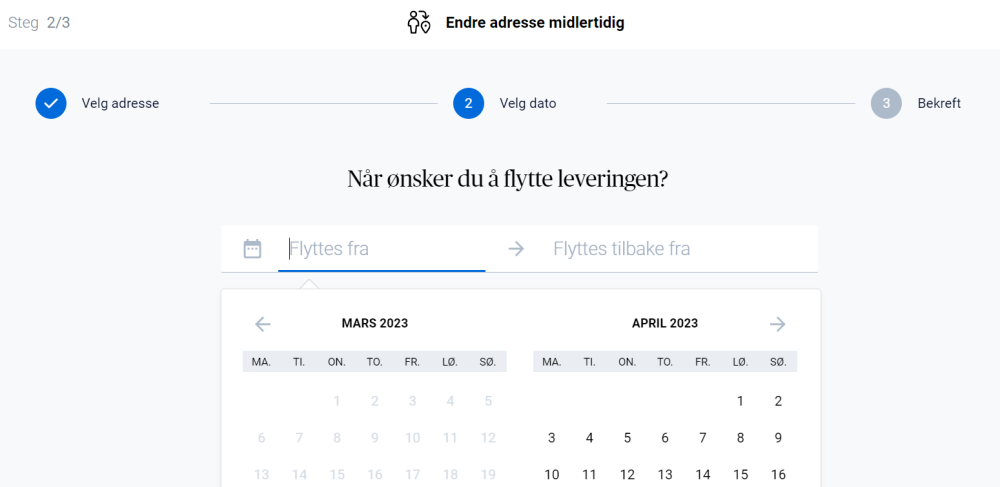The image size is (1000, 487).
Task: Choose April 13 as the date
Action: tap(665, 475)
